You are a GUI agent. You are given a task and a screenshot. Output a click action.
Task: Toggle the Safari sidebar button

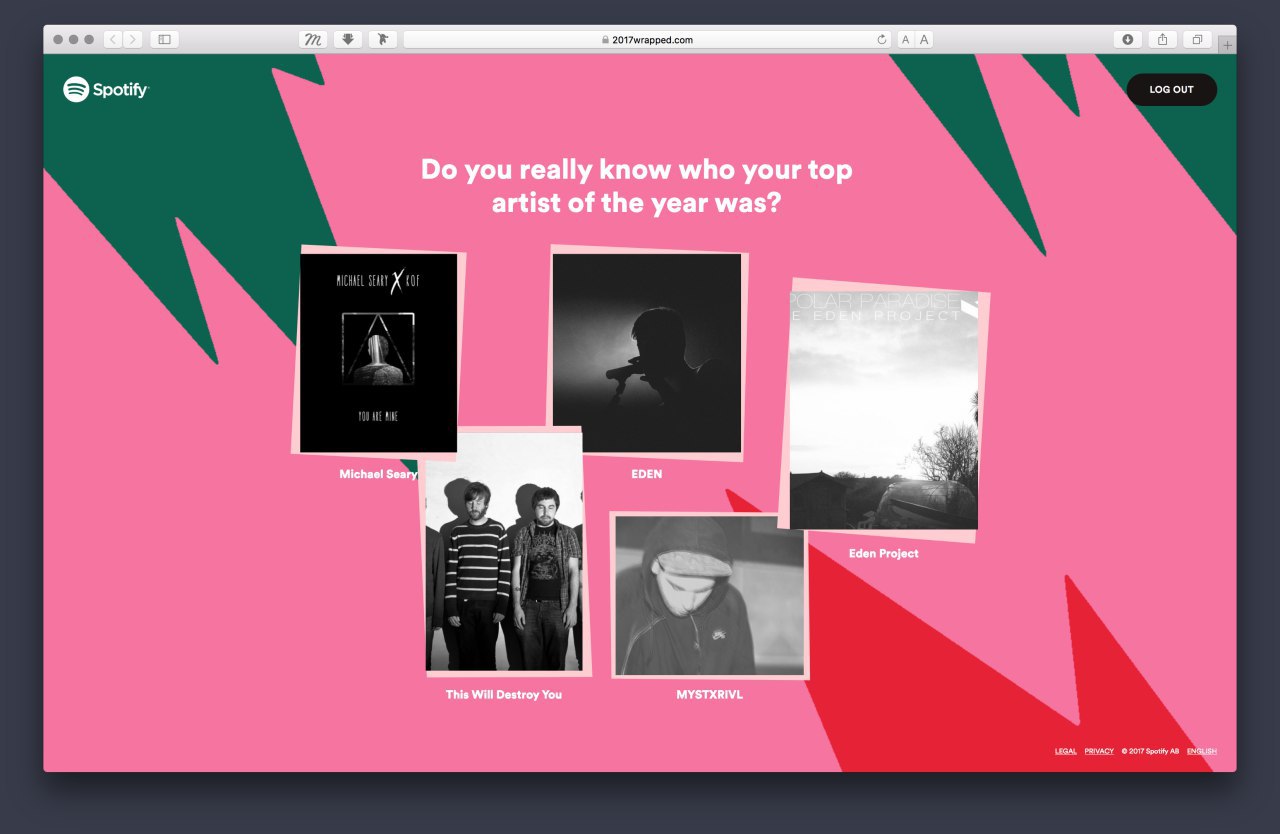pos(165,40)
